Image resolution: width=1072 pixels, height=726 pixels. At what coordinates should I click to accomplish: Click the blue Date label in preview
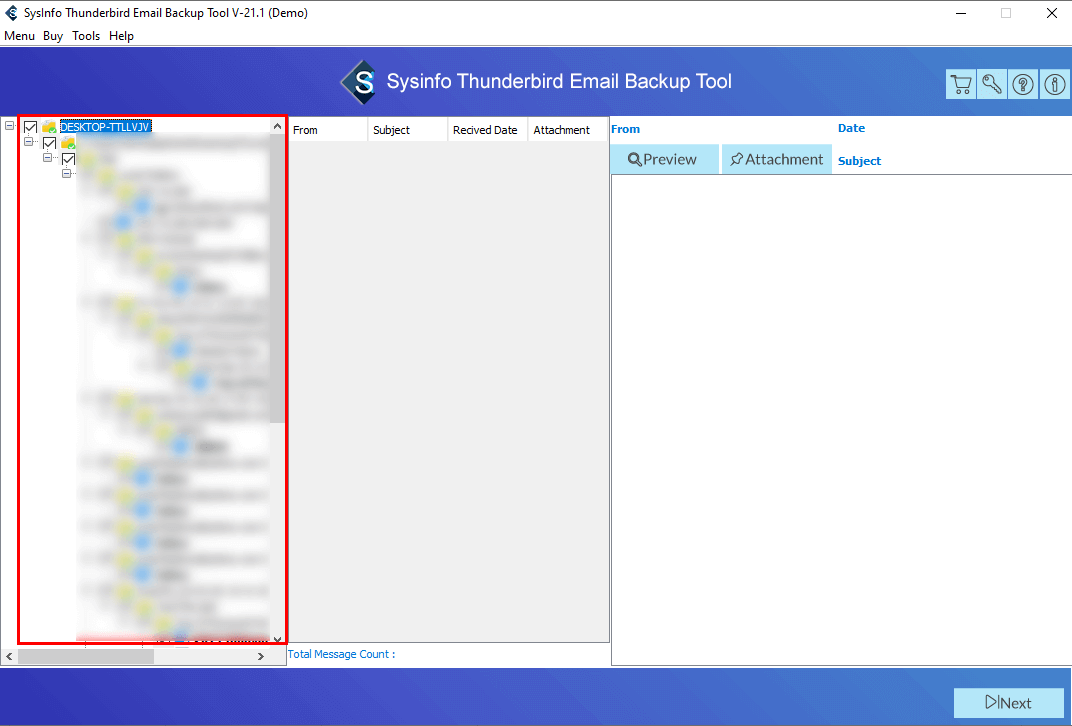(x=851, y=128)
